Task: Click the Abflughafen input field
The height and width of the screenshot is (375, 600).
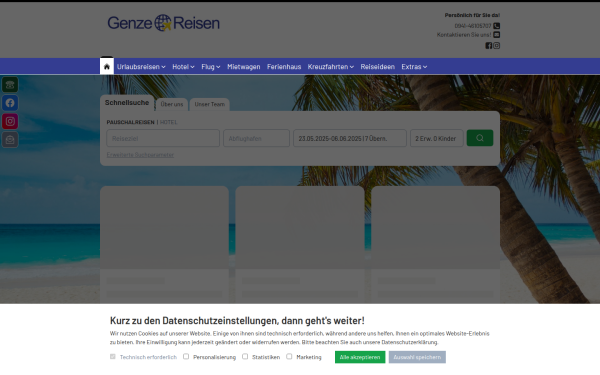Action: (x=256, y=138)
